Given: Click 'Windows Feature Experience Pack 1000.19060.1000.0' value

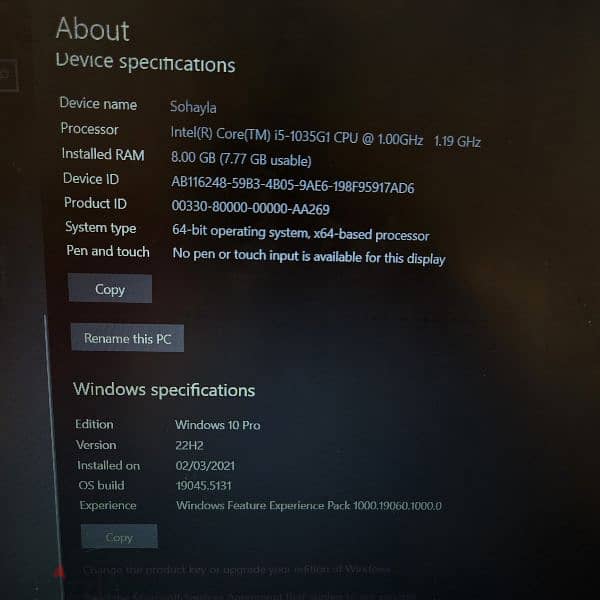Looking at the screenshot, I should pos(309,505).
